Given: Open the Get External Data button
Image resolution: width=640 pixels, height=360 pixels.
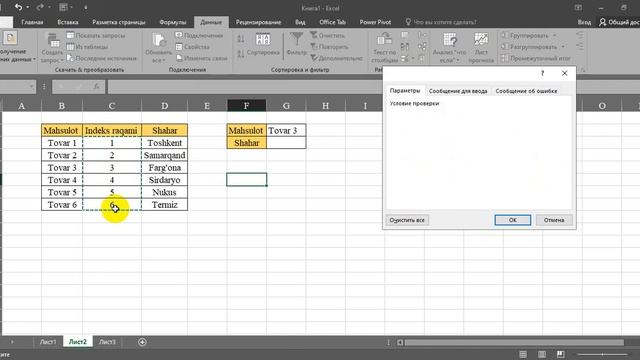Looking at the screenshot, I should click(x=12, y=48).
